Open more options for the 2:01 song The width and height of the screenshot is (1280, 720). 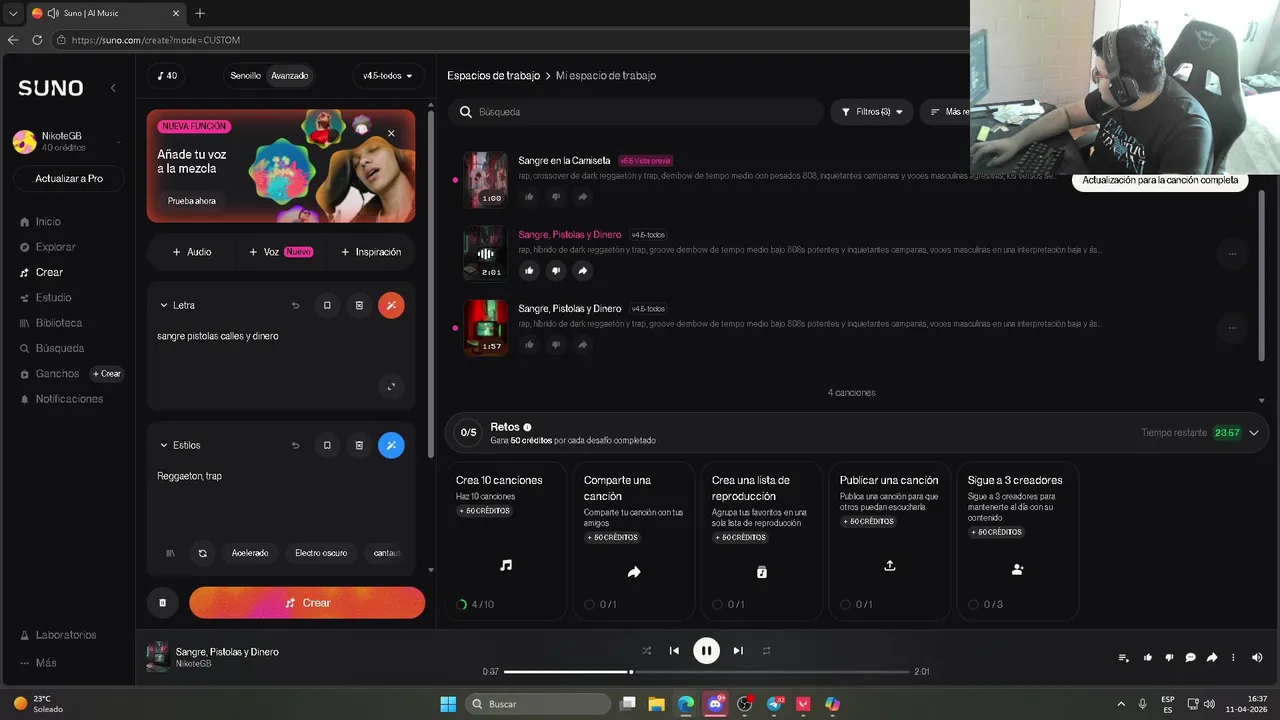tap(1232, 253)
